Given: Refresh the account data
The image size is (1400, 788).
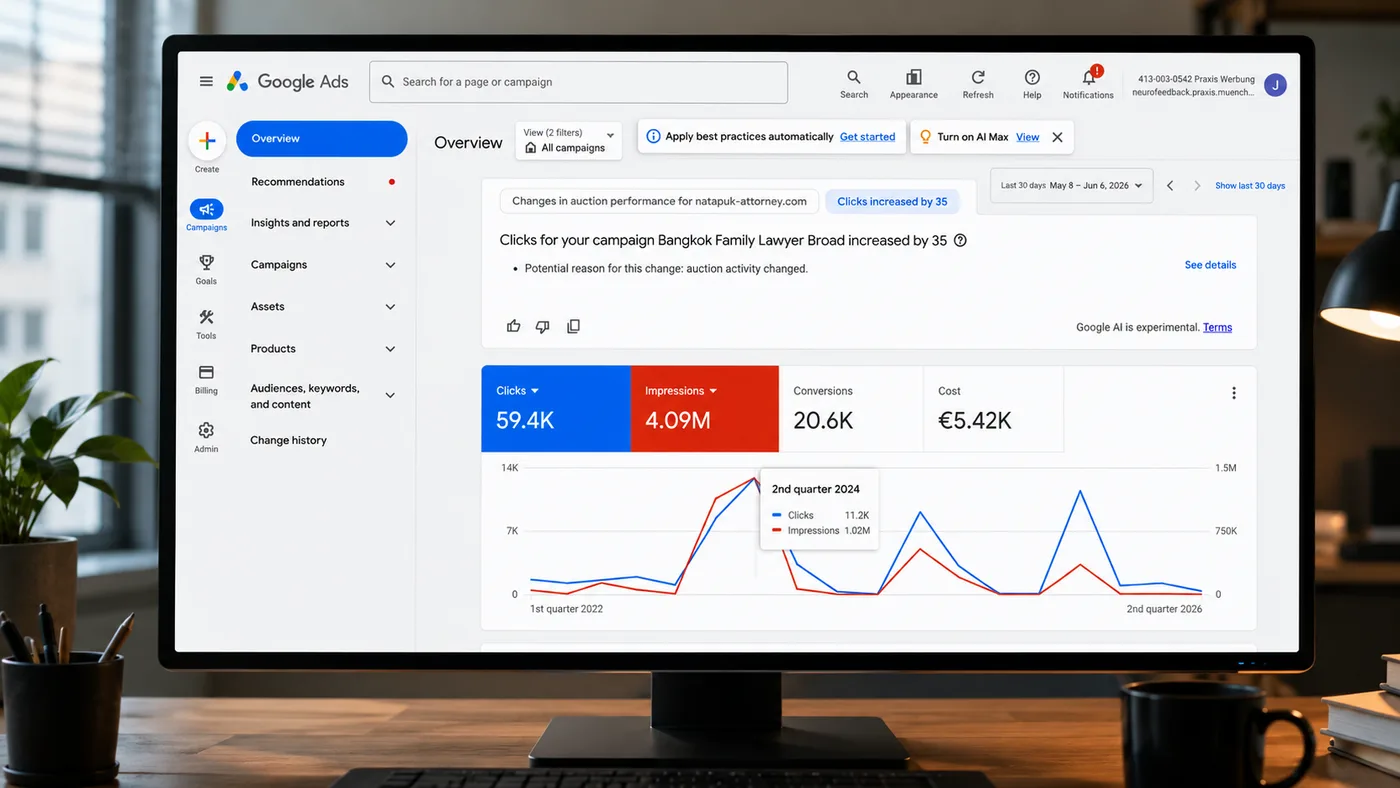Looking at the screenshot, I should [978, 84].
